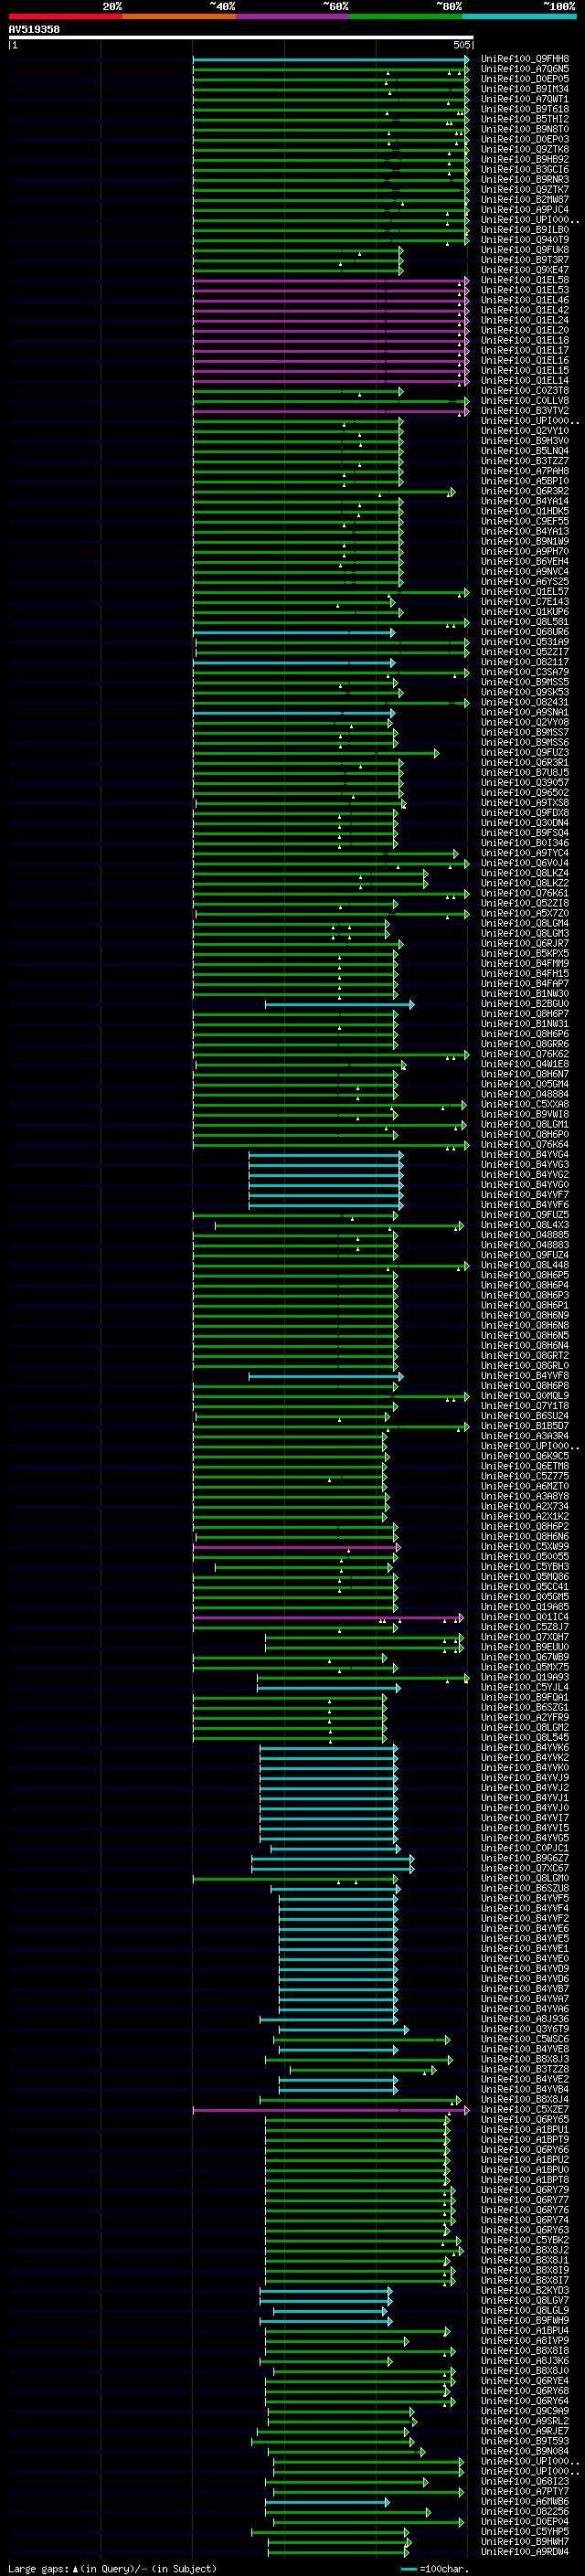
Task: Select label UniRef100_Q6V0J4
Action: pos(525,863)
